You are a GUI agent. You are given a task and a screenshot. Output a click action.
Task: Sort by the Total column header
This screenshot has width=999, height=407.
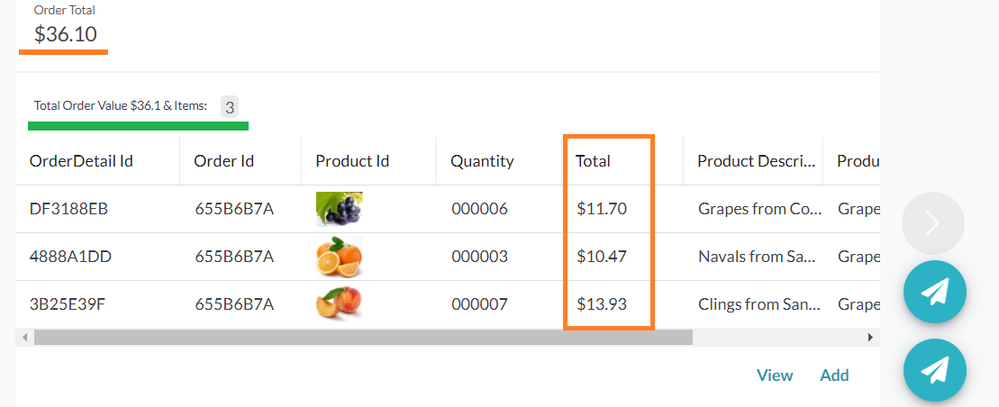[593, 161]
